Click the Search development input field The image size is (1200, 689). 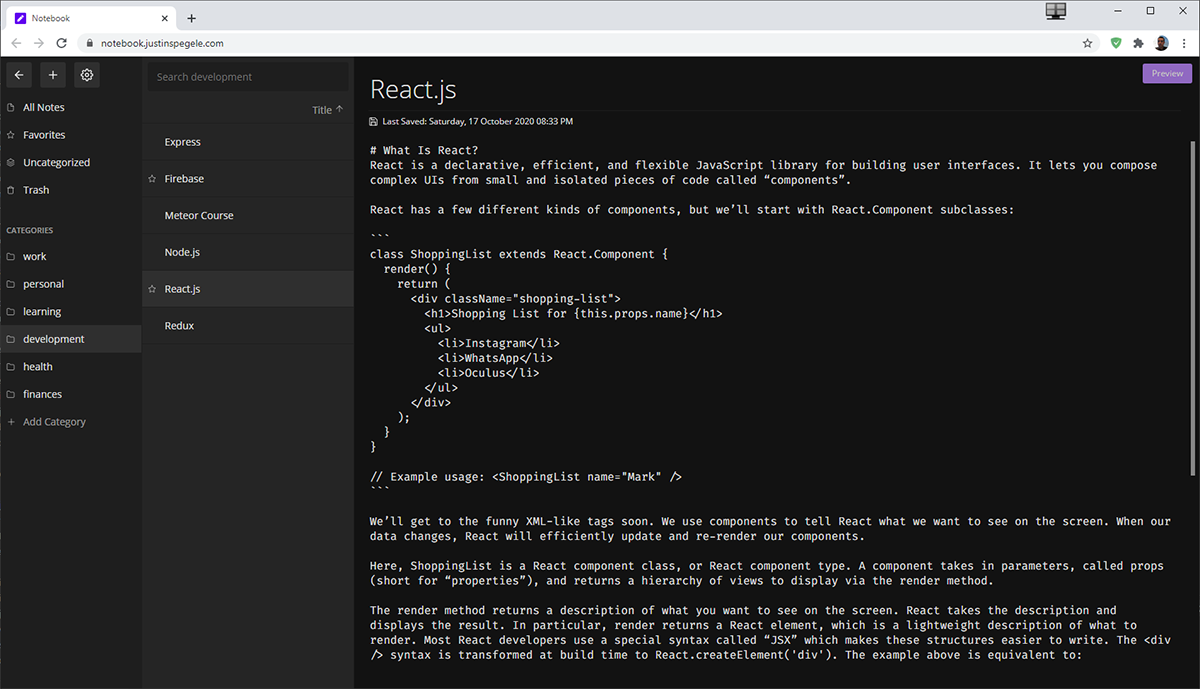[248, 77]
